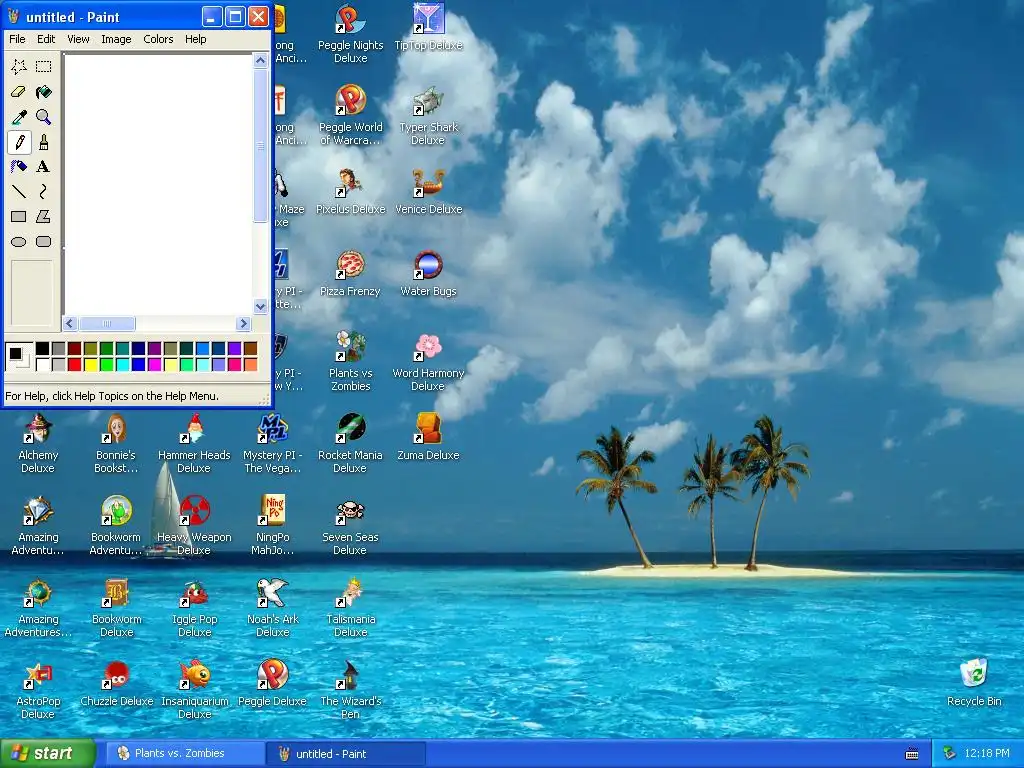Select the Curve tool in Paint
The width and height of the screenshot is (1024, 768).
44,191
